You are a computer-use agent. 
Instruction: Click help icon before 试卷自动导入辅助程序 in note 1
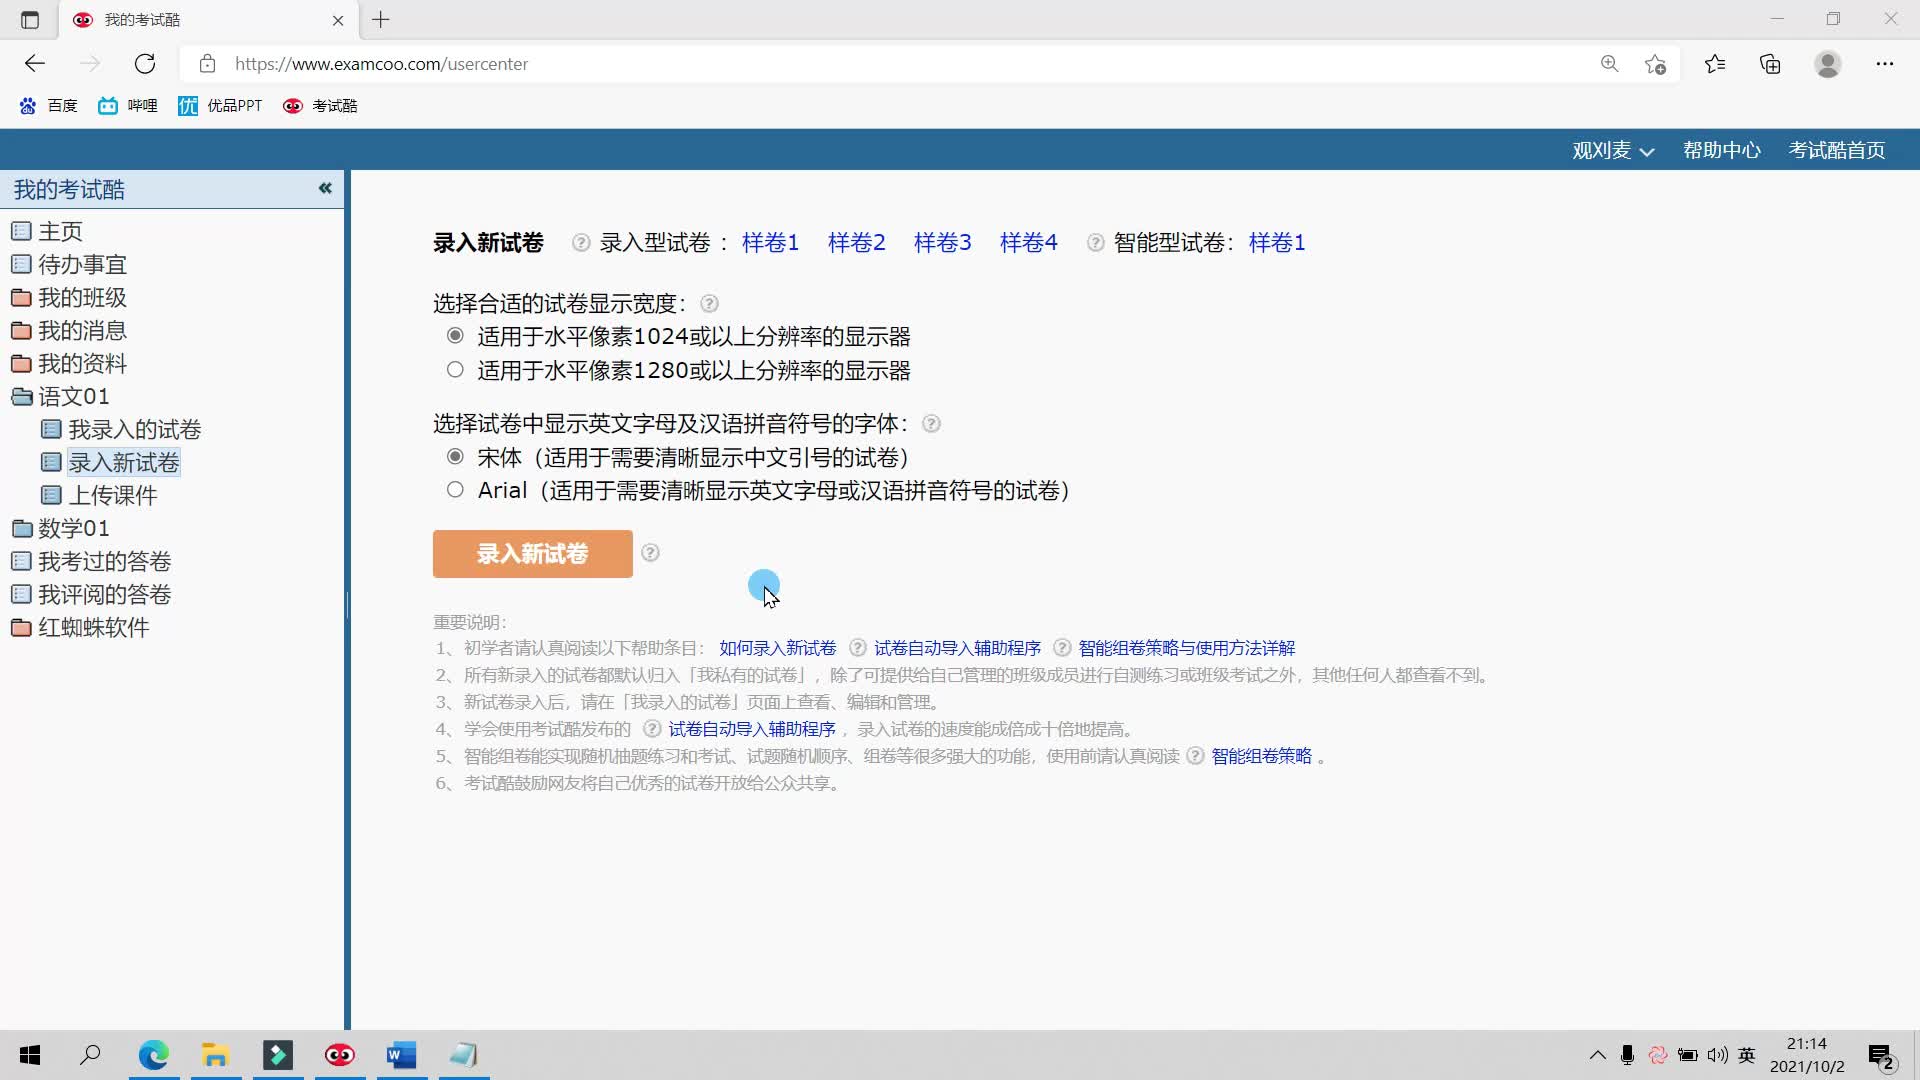(x=857, y=648)
